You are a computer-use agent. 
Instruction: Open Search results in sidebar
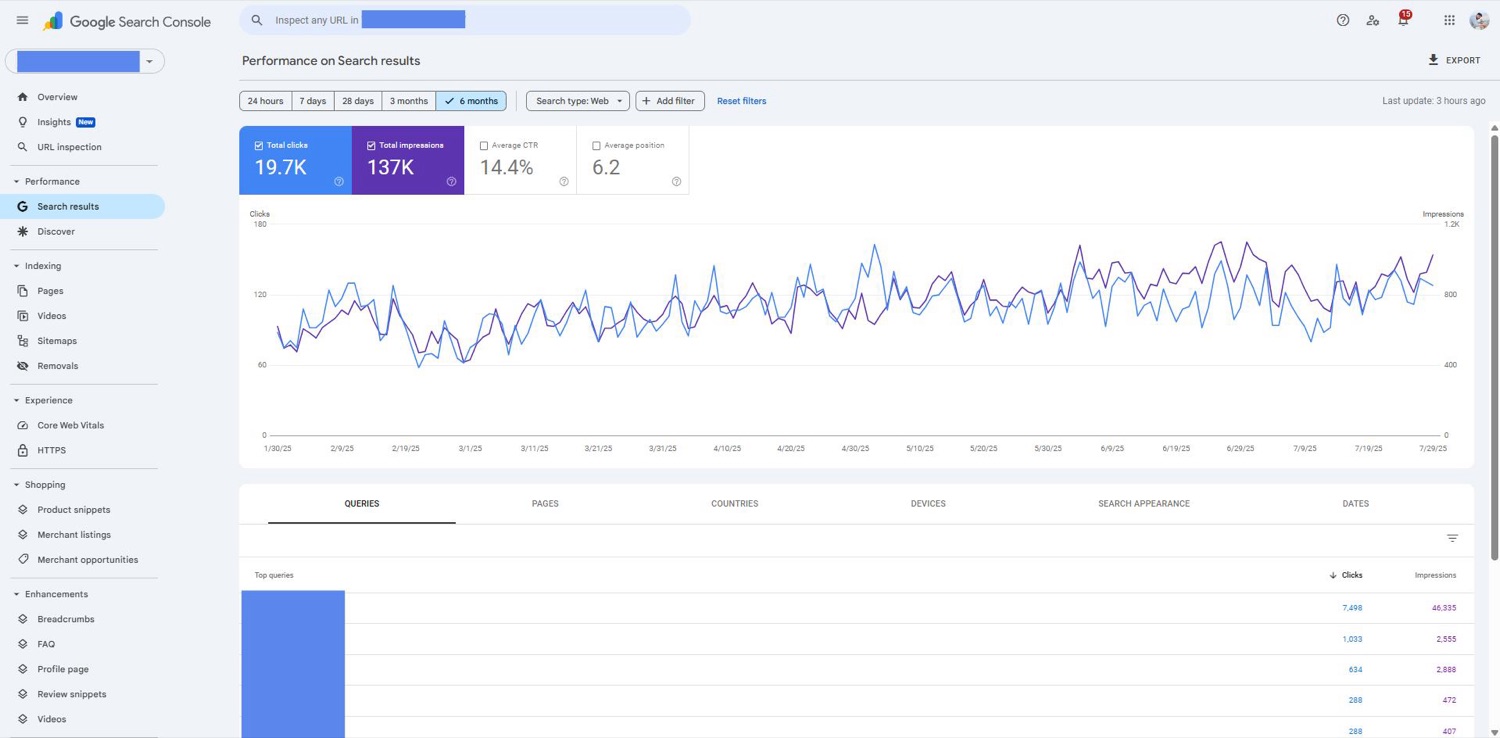[82, 206]
